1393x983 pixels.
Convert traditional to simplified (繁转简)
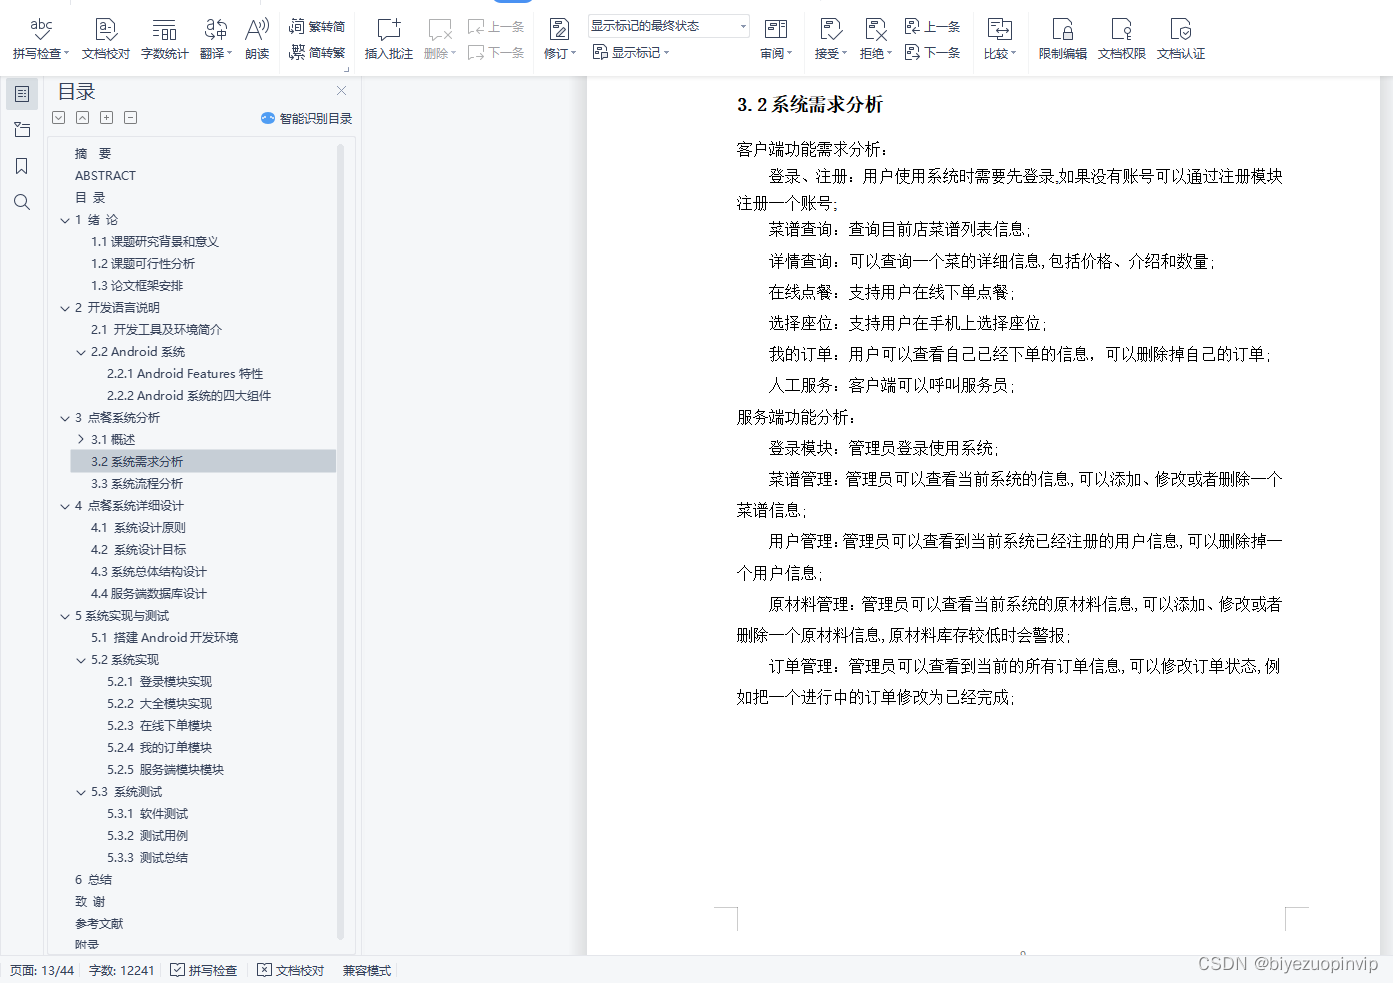[x=317, y=26]
